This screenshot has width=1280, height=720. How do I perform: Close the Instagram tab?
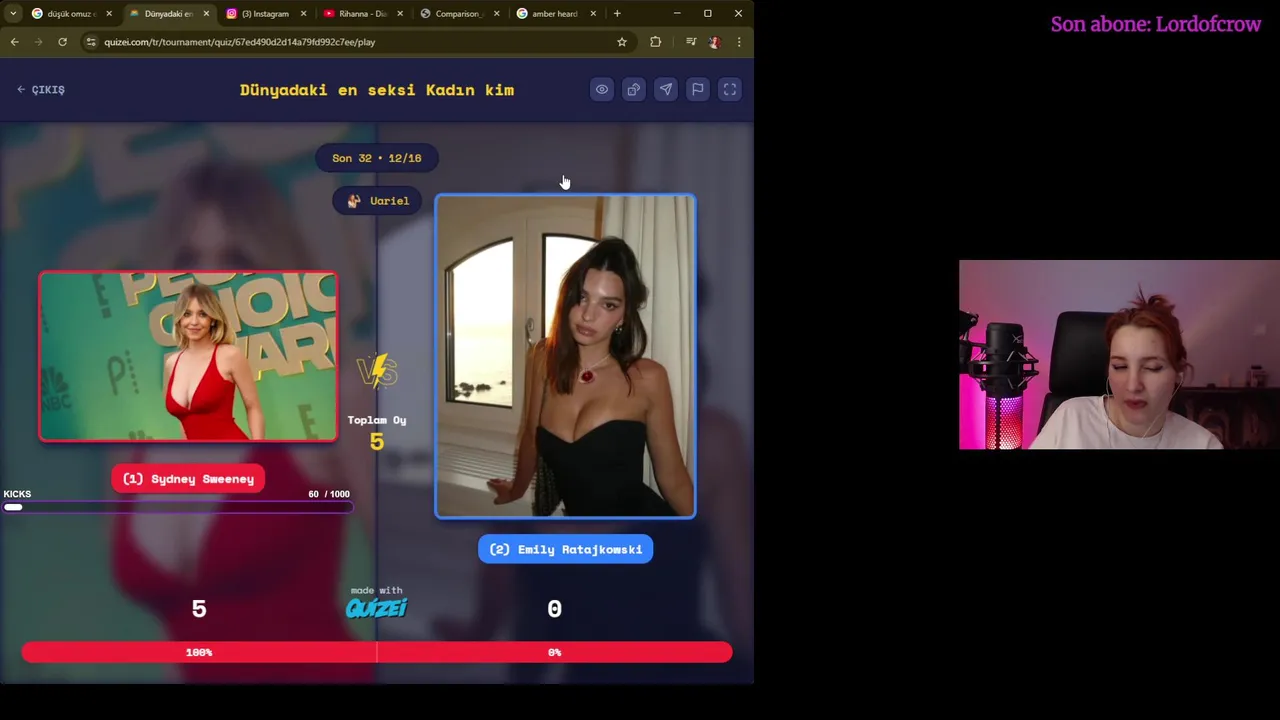click(303, 14)
